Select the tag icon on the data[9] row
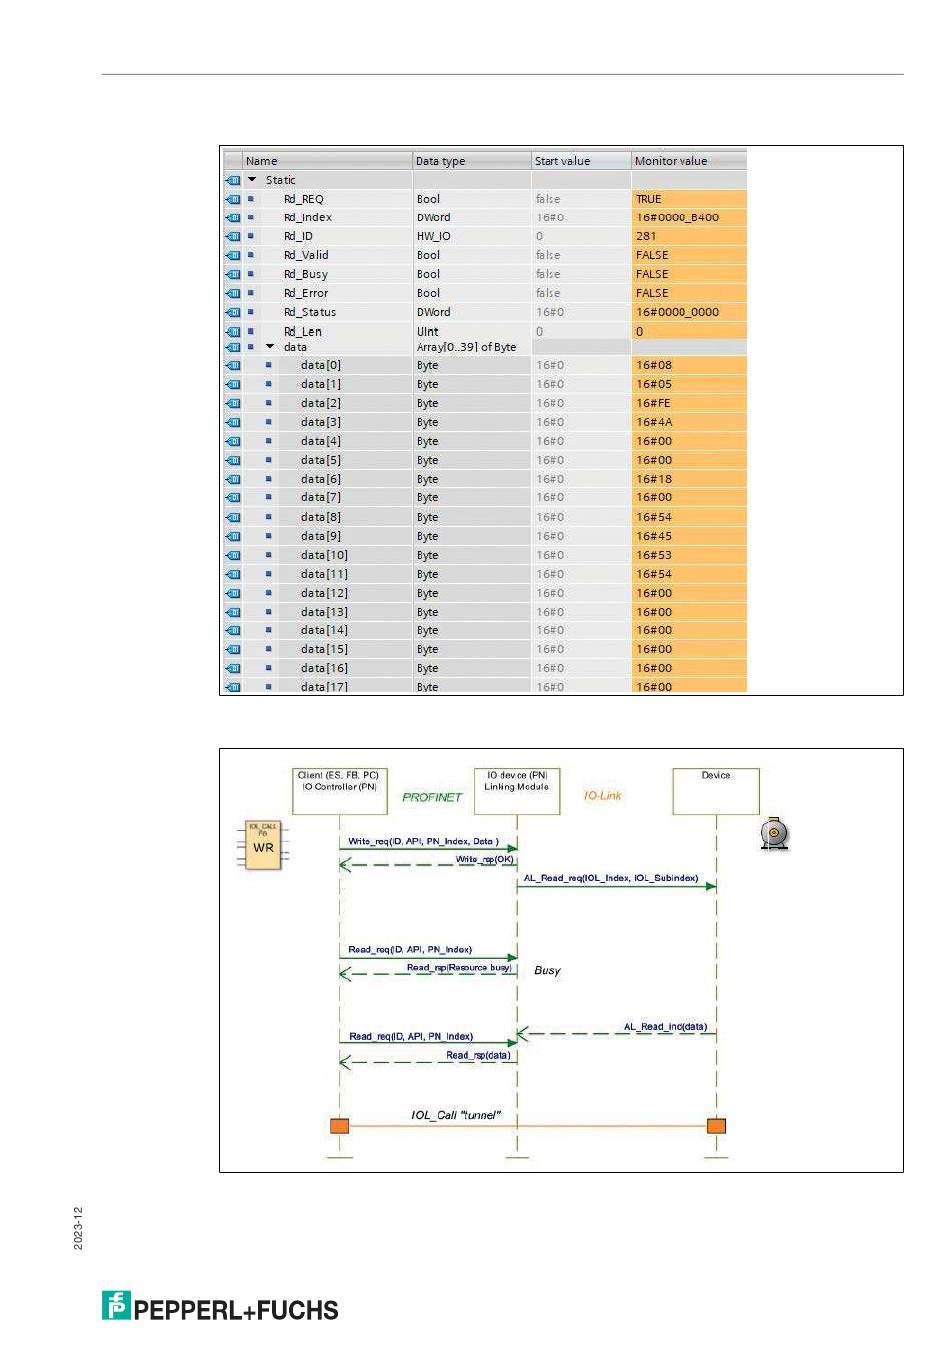950x1360 pixels. point(233,536)
